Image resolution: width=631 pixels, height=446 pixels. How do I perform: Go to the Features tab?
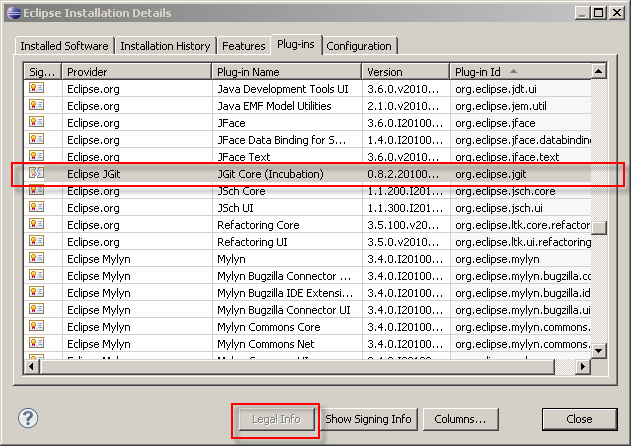tap(243, 46)
